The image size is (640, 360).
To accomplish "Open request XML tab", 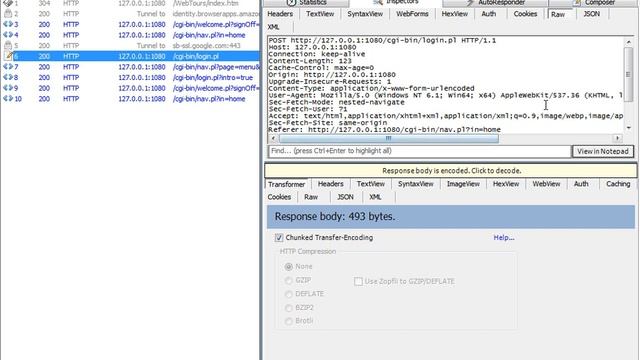I will point(273,27).
